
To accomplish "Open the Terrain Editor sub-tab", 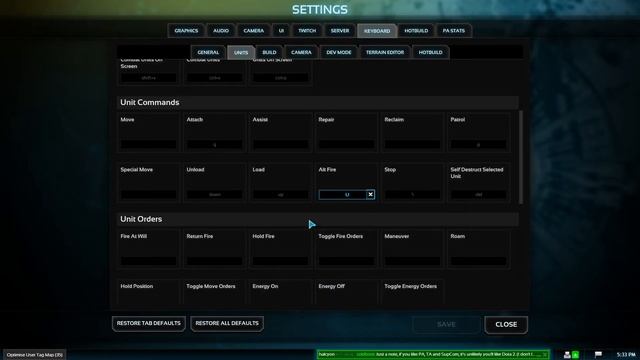I will pos(385,52).
